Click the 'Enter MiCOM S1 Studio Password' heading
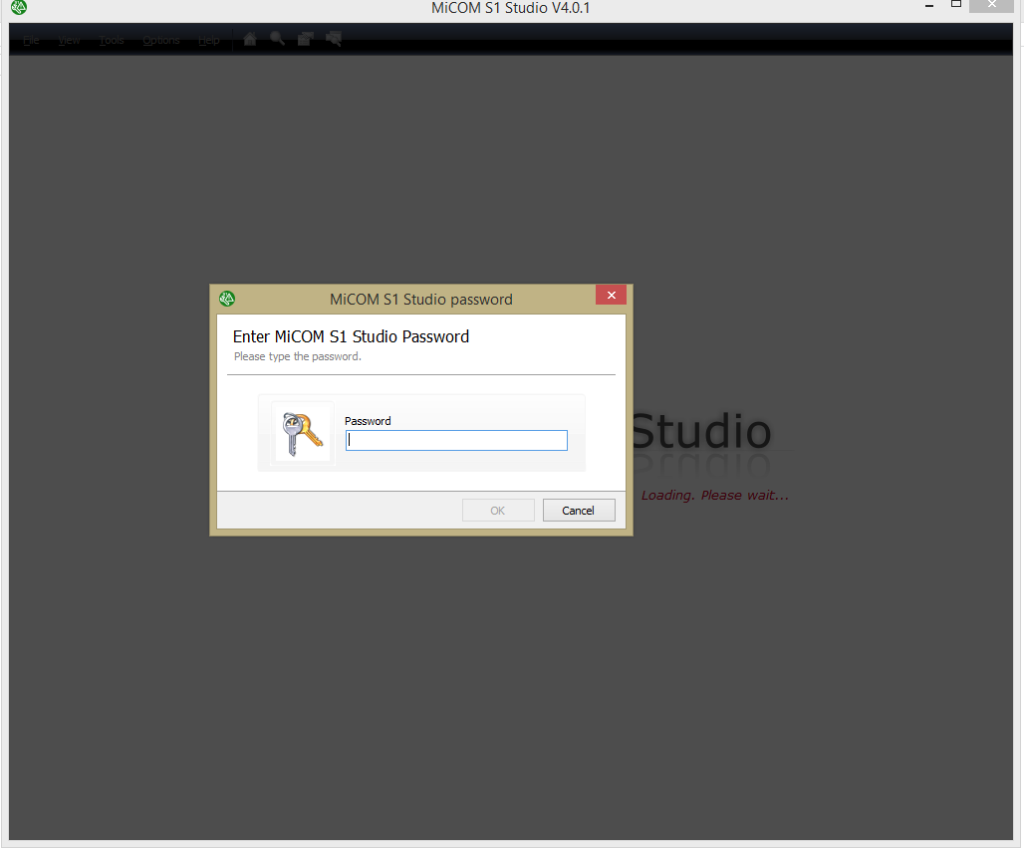 [351, 336]
